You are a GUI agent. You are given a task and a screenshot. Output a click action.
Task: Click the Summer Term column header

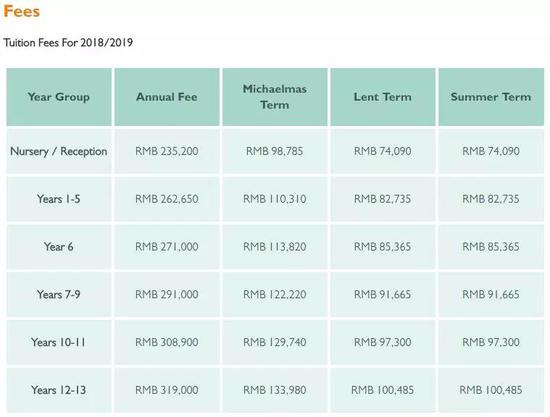click(491, 97)
